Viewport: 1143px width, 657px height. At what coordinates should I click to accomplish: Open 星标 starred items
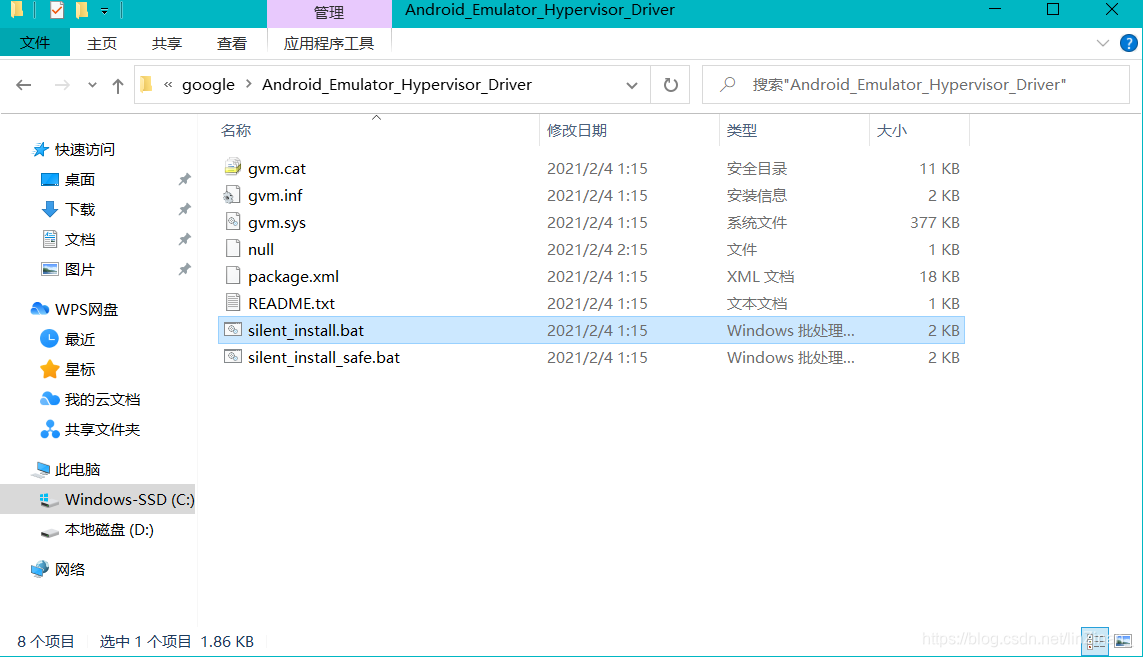point(79,369)
